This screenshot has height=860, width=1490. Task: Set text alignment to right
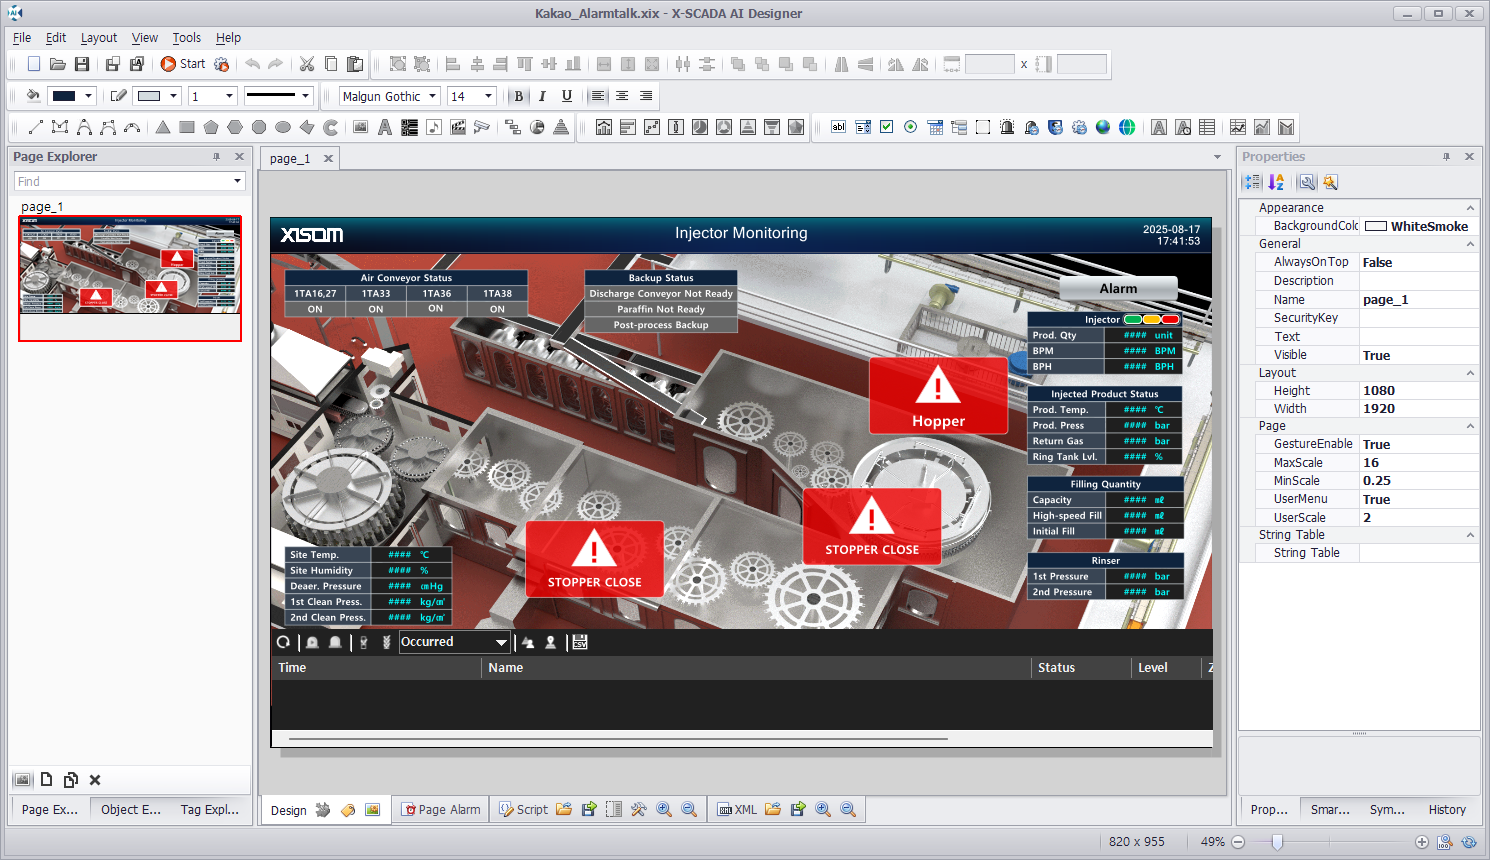click(646, 96)
